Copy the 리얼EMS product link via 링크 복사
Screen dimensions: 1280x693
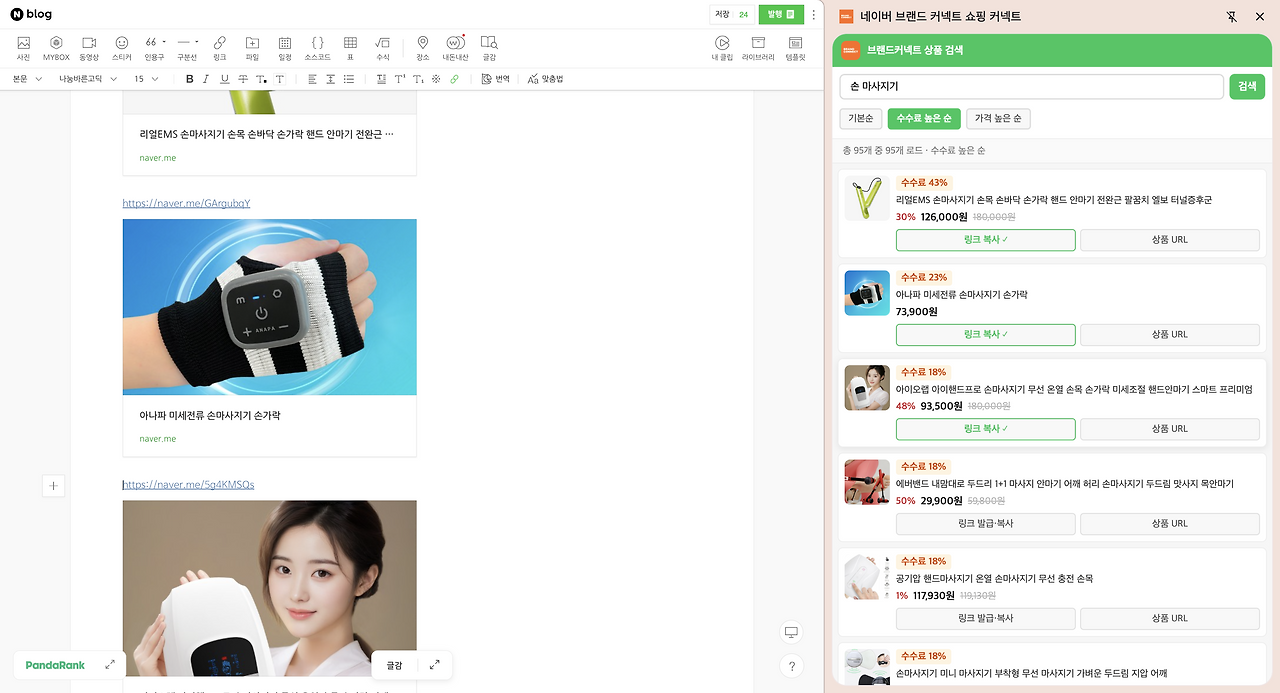[985, 240]
